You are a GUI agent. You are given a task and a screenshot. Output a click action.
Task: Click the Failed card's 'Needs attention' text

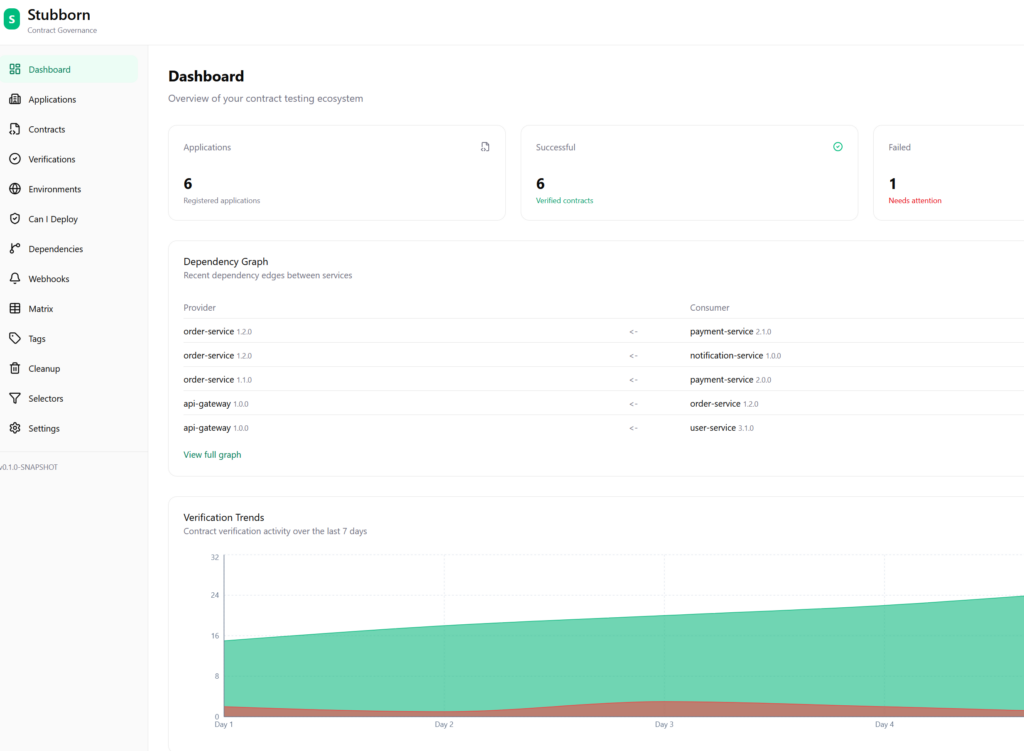click(x=915, y=200)
